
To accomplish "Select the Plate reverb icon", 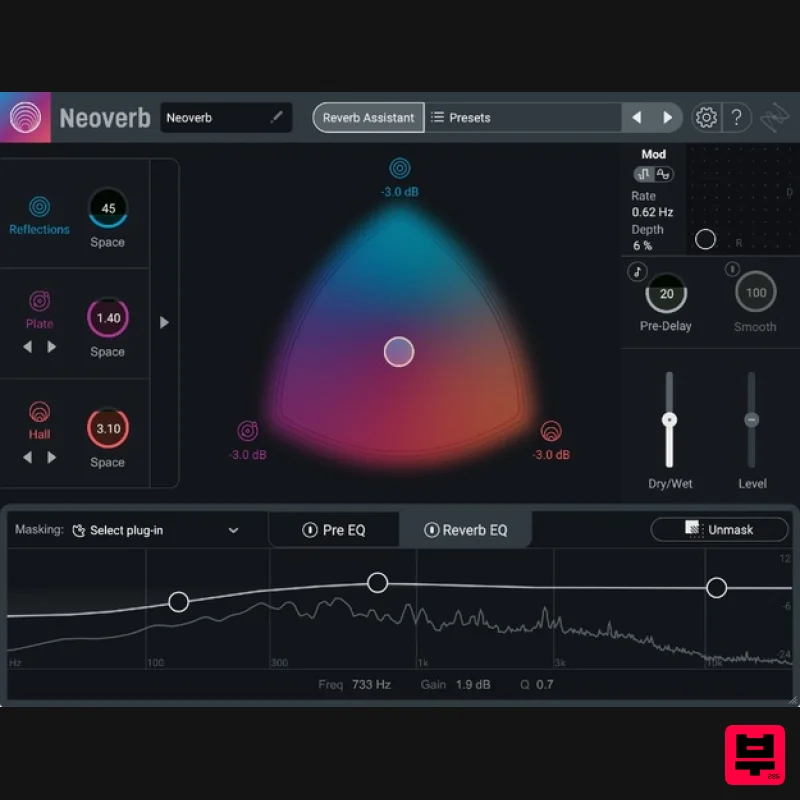I will click(39, 302).
